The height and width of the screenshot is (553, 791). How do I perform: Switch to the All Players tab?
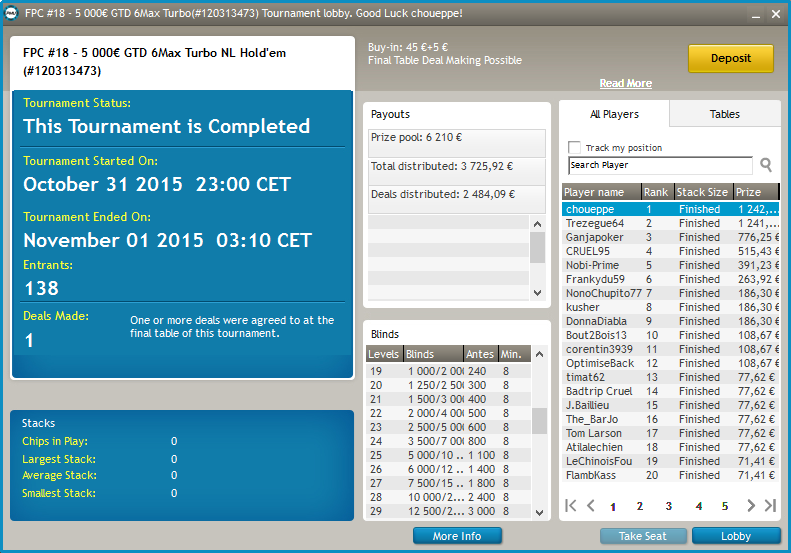coord(614,114)
